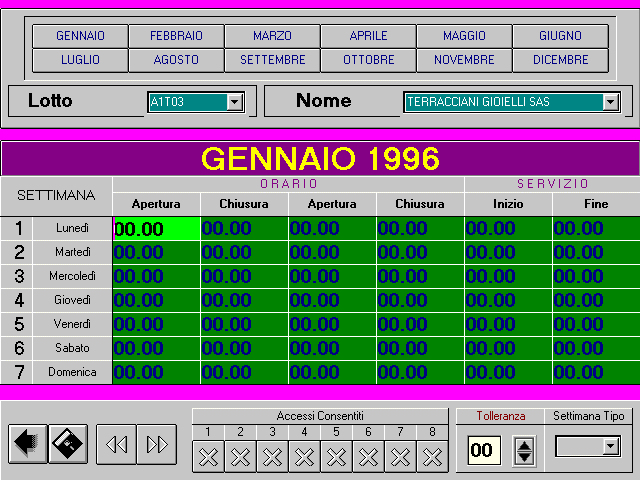This screenshot has width=640, height=480.
Task: Click the floppy disk save icon
Action: coord(69,444)
